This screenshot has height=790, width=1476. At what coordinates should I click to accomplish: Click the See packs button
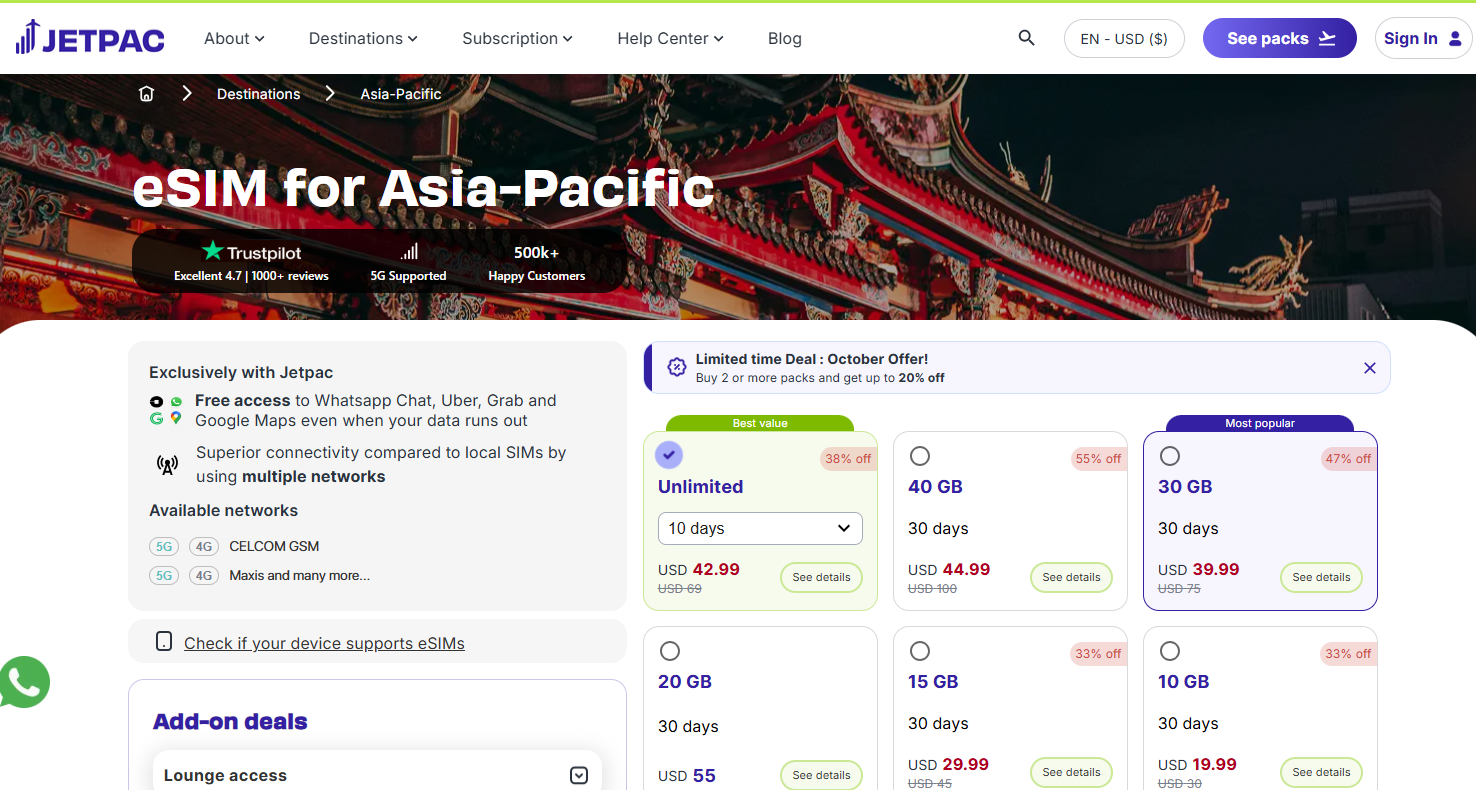pyautogui.click(x=1279, y=39)
